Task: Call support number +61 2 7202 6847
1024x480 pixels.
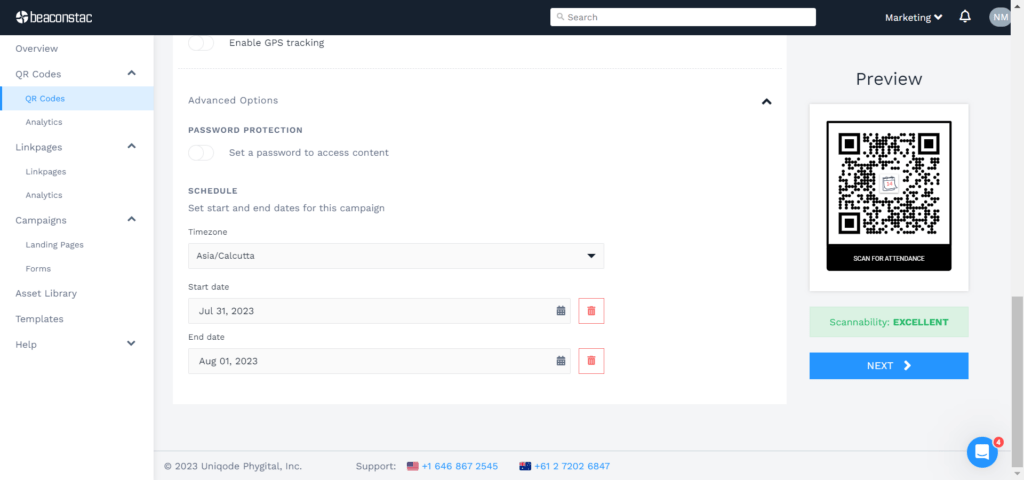Action: pos(572,466)
